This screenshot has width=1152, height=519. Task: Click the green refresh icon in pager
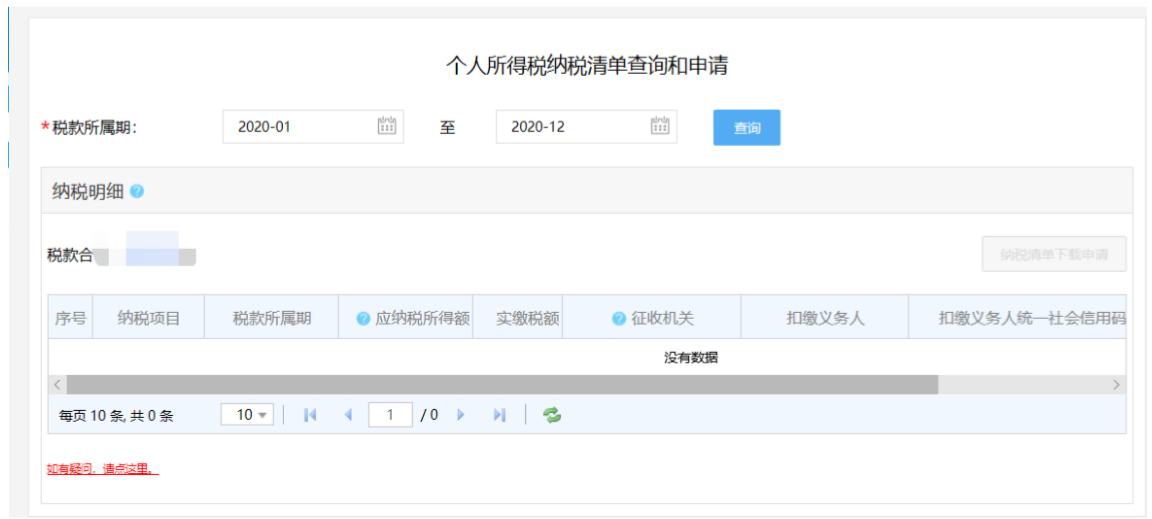coord(552,415)
